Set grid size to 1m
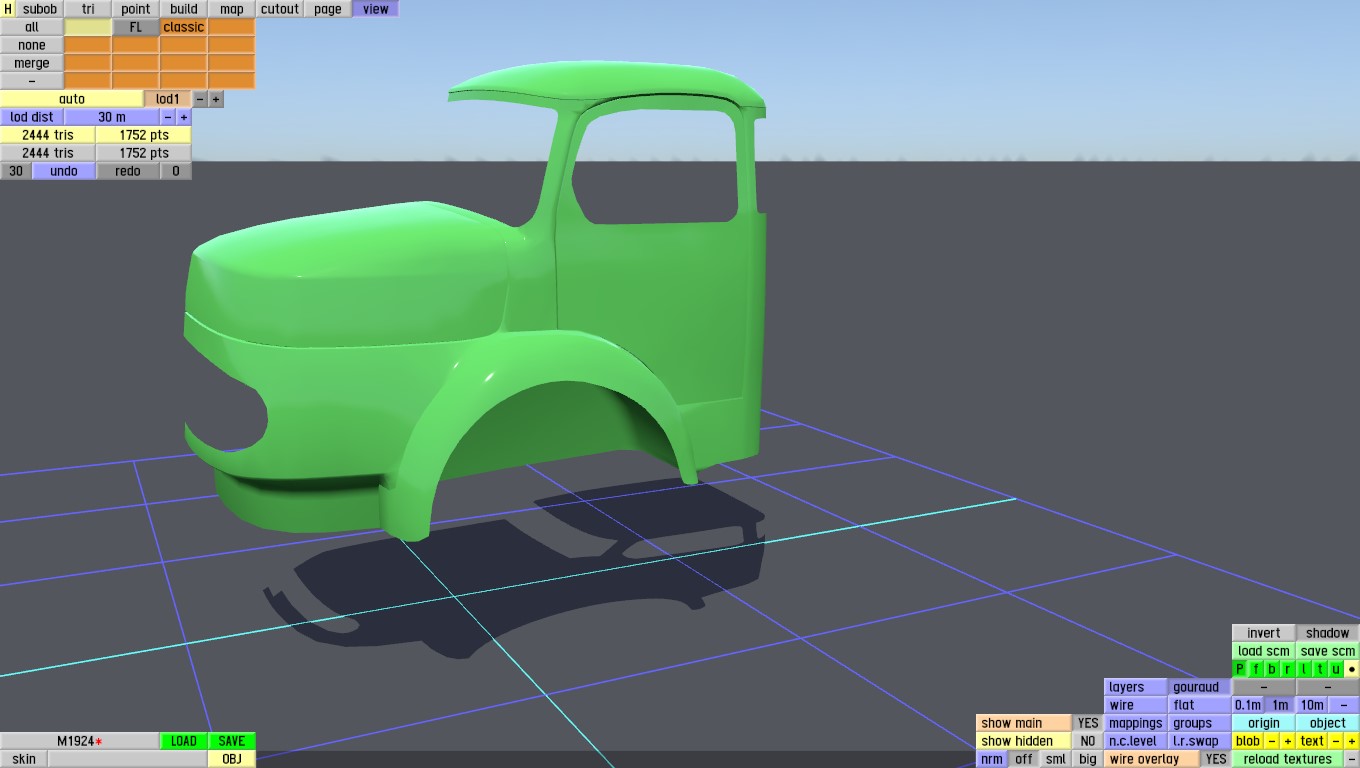The width and height of the screenshot is (1360, 768). tap(1280, 705)
